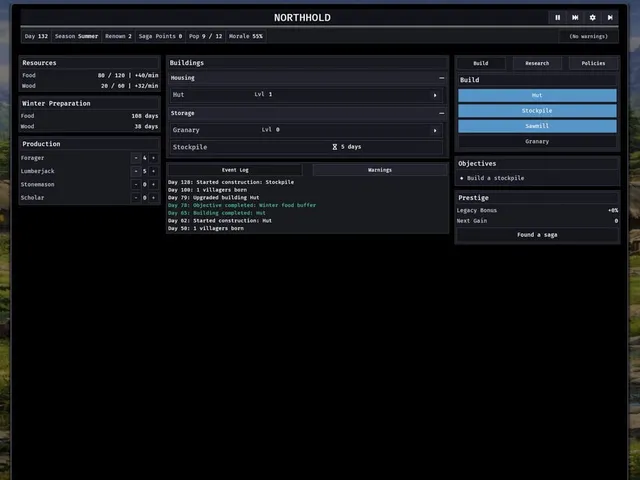Increase Forager workers with plus
The width and height of the screenshot is (640, 480).
click(153, 158)
